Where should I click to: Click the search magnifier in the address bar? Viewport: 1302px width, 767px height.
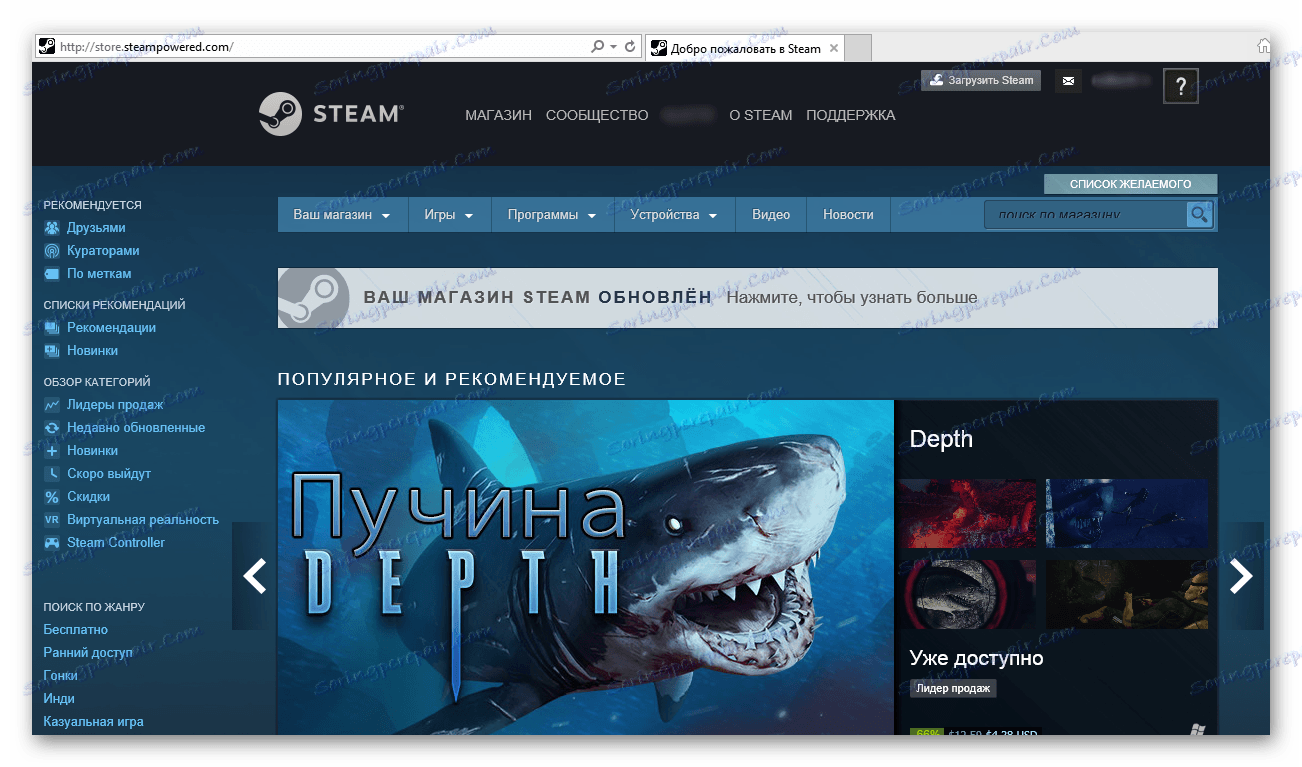pos(598,46)
